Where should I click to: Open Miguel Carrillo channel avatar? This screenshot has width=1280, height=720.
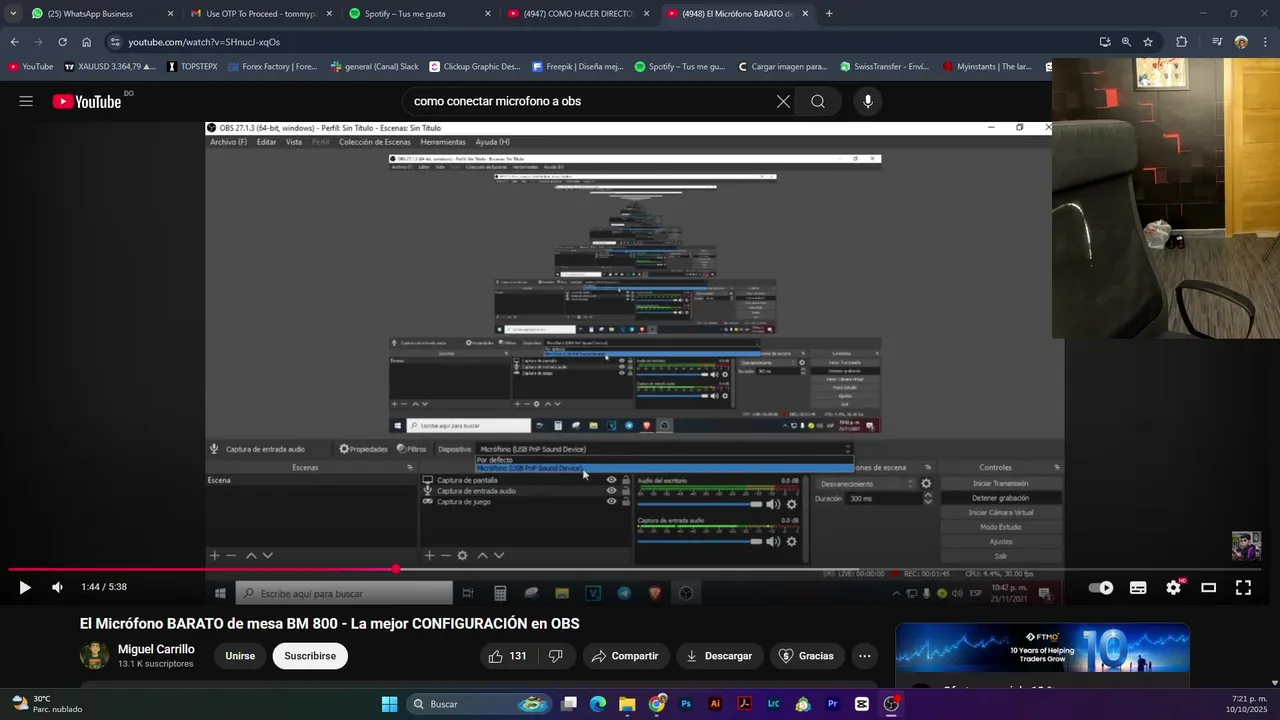pyautogui.click(x=95, y=656)
